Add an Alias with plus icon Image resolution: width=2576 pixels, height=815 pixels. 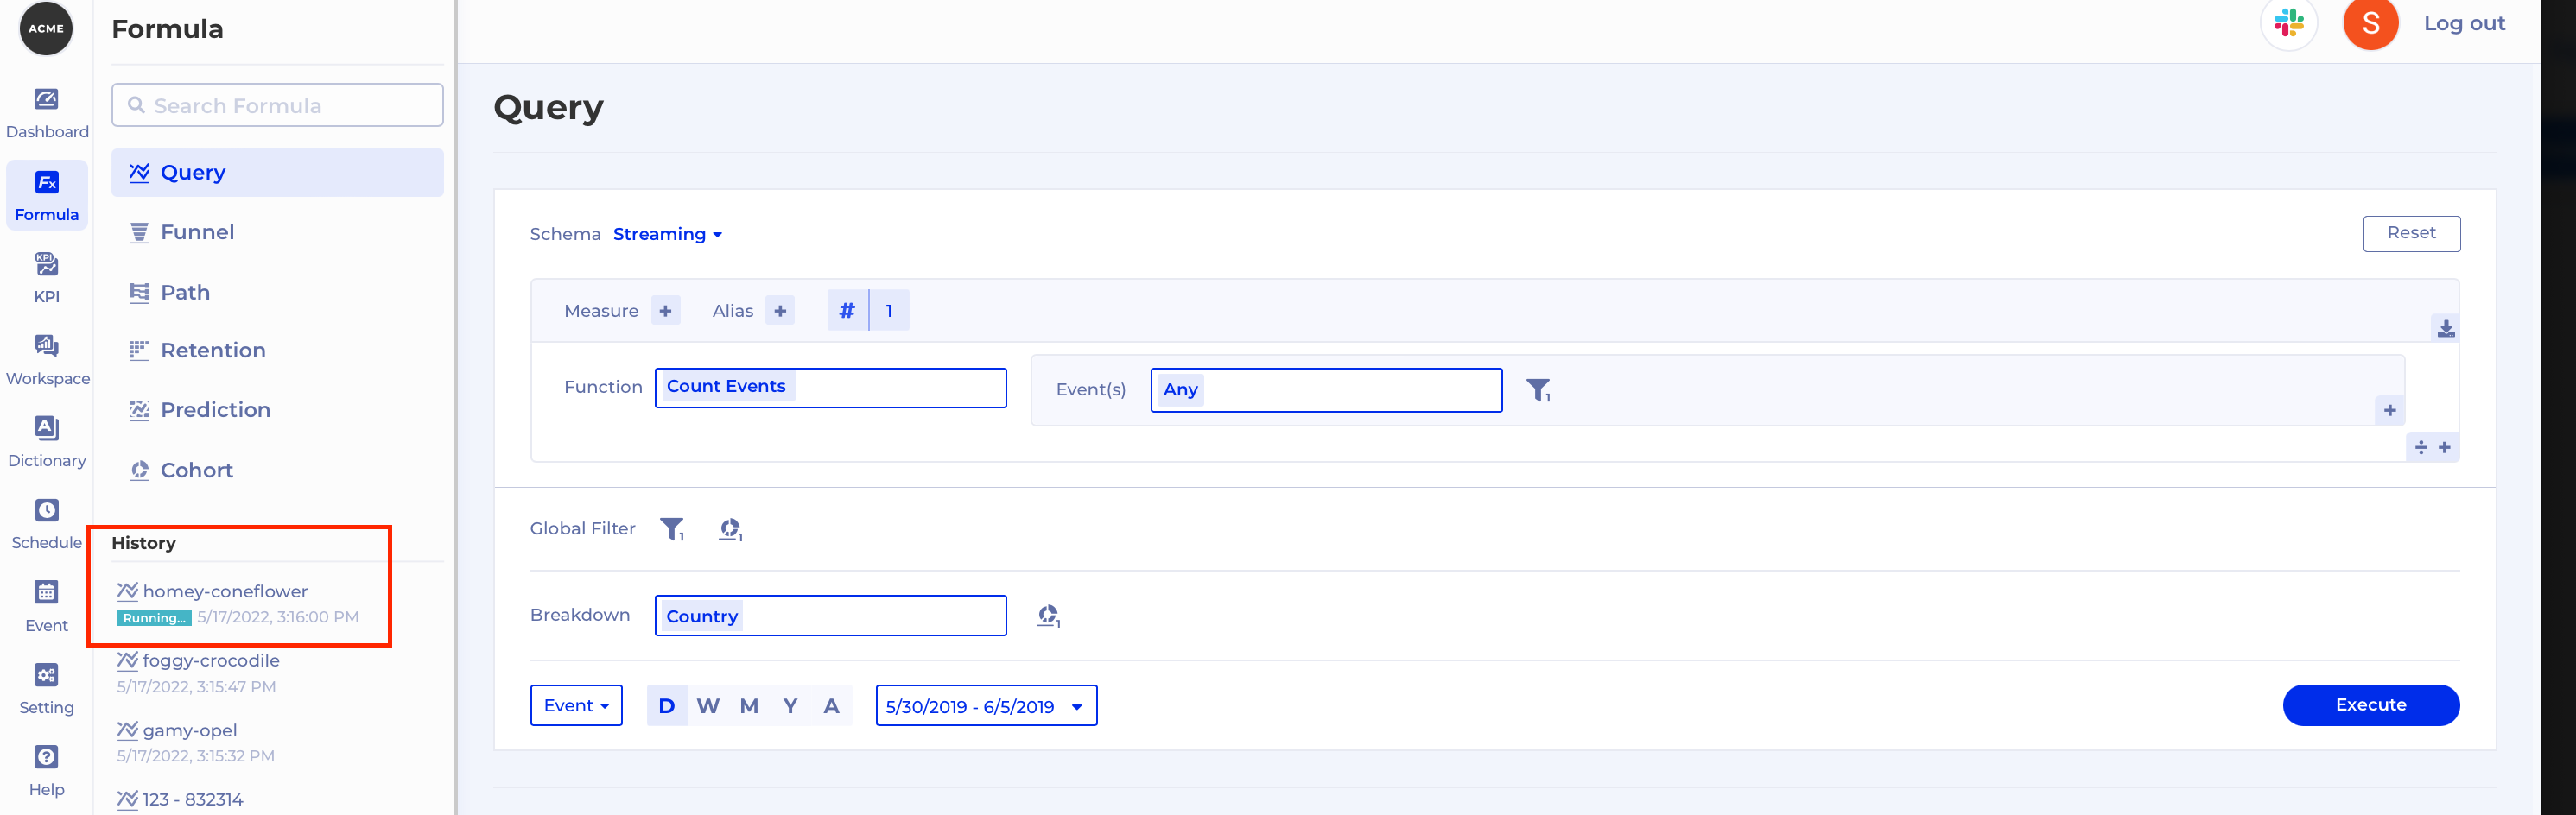[780, 310]
